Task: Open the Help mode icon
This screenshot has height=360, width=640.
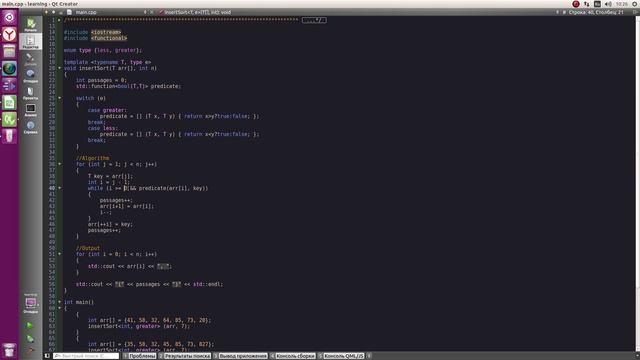Action: [31, 127]
